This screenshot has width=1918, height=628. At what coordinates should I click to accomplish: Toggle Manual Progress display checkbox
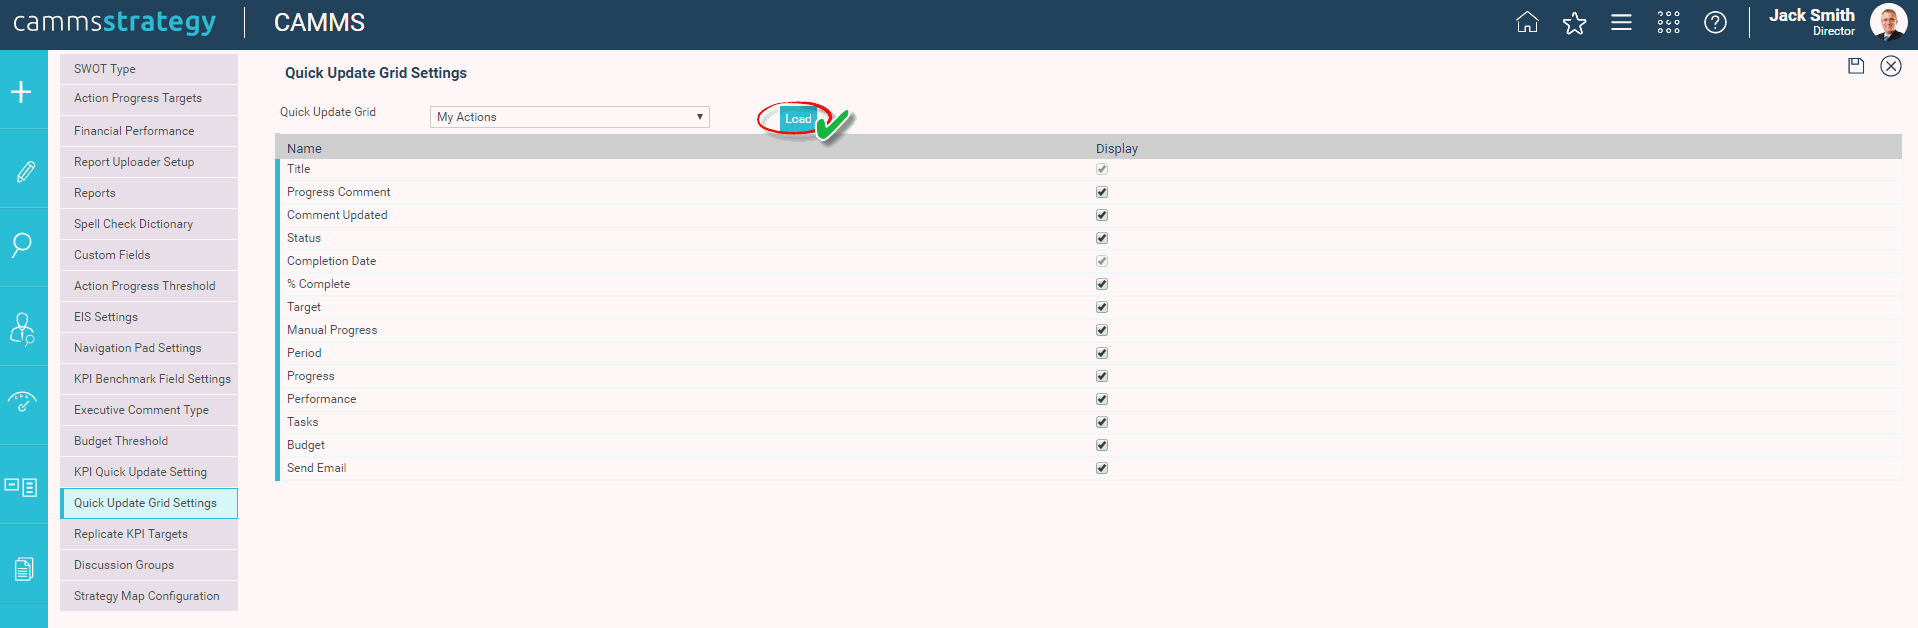pos(1102,330)
